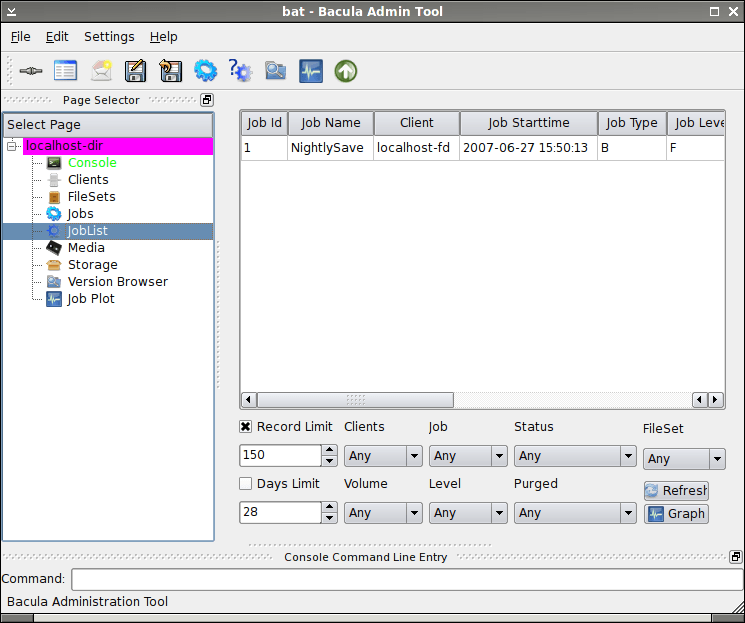Screen dimensions: 745x623
Task: Sort by the Job Name column header
Action: click(x=331, y=123)
